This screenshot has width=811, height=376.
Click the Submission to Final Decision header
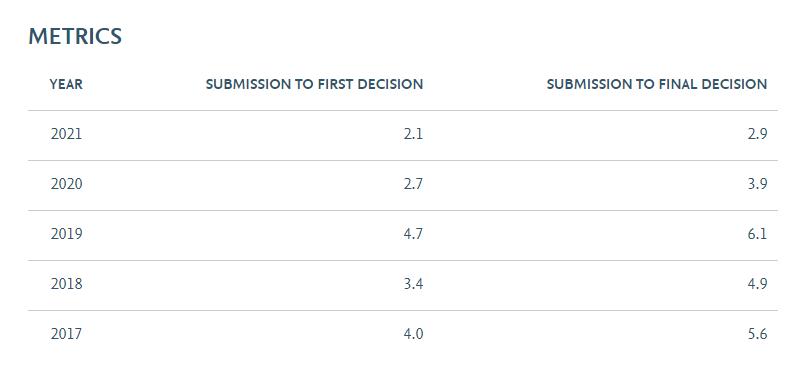click(x=657, y=84)
